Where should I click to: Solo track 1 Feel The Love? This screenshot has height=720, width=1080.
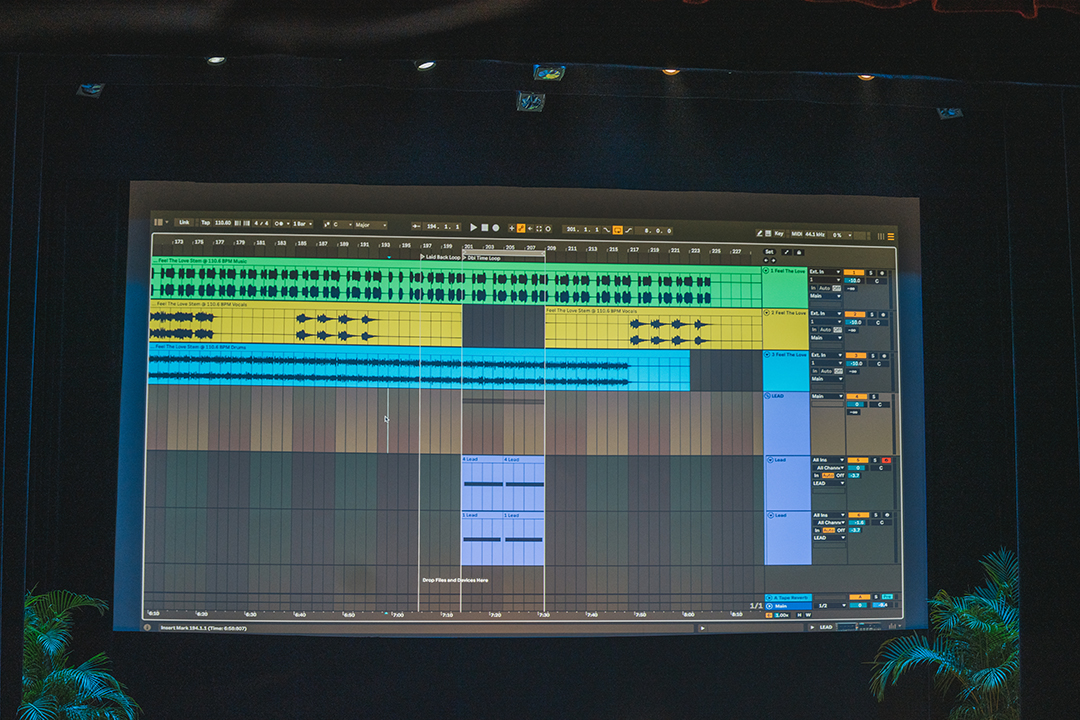(x=870, y=273)
